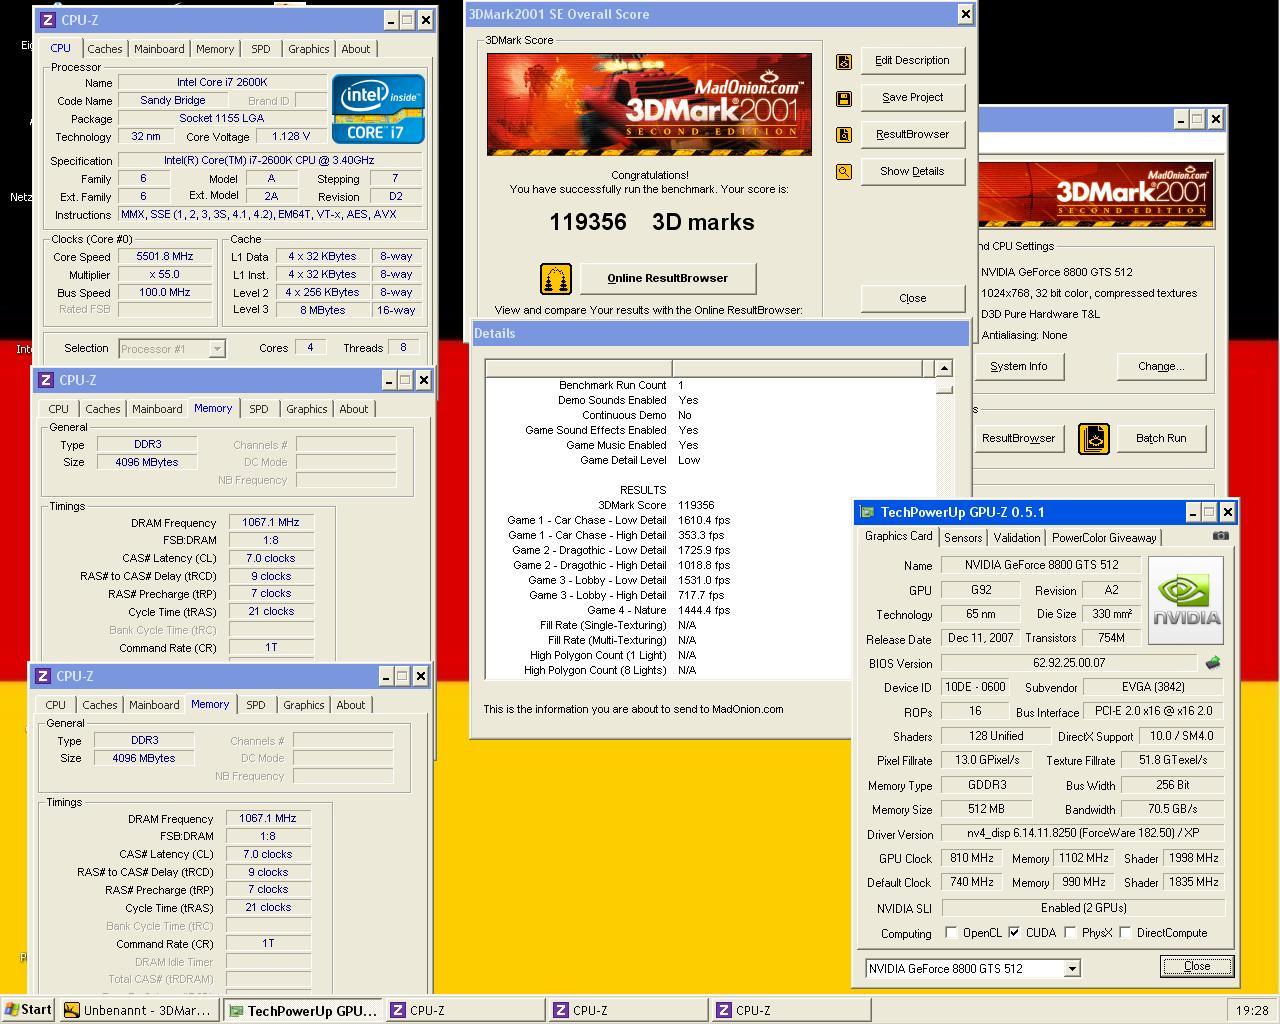
Task: Select CPU tab in bottom CPU-Z window
Action: 55,705
